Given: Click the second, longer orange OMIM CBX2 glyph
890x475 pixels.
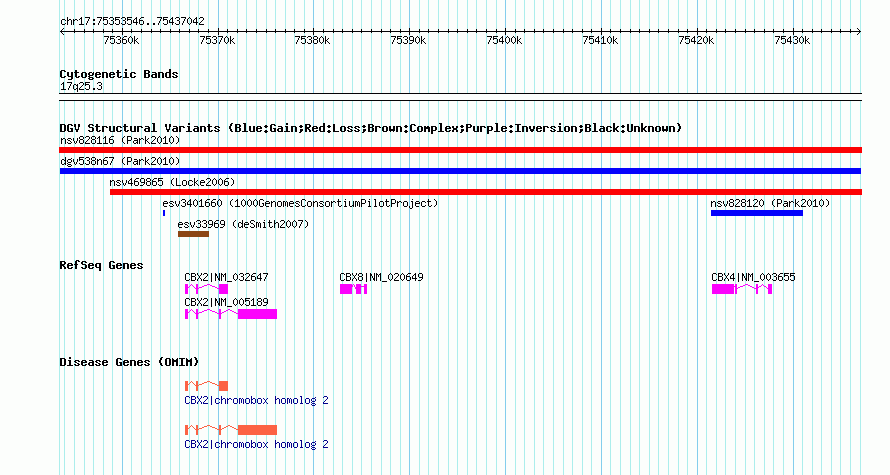Looking at the screenshot, I should [230, 430].
